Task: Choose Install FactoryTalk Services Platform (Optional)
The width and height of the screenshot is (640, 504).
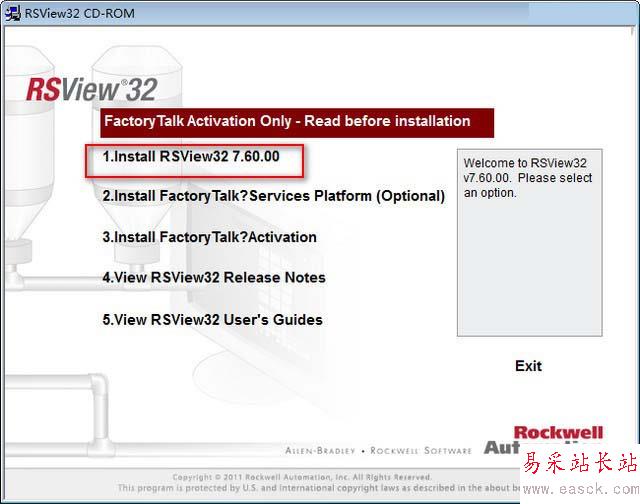Action: click(273, 196)
